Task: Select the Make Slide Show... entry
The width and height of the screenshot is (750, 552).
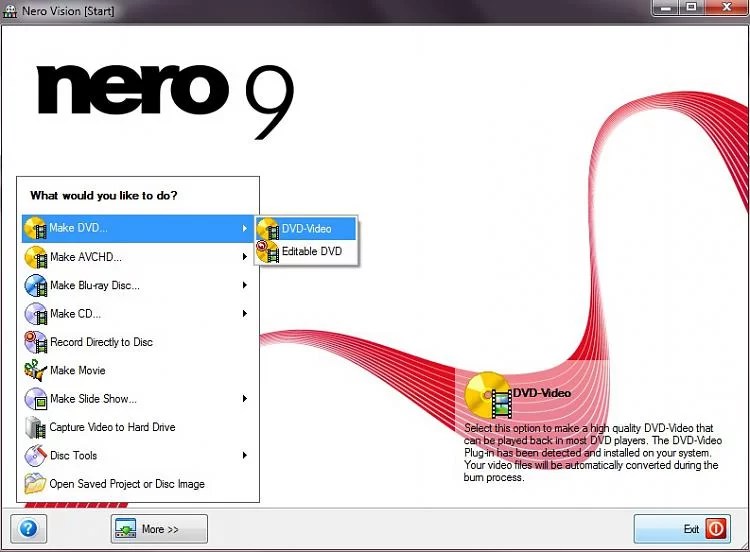Action: click(138, 398)
